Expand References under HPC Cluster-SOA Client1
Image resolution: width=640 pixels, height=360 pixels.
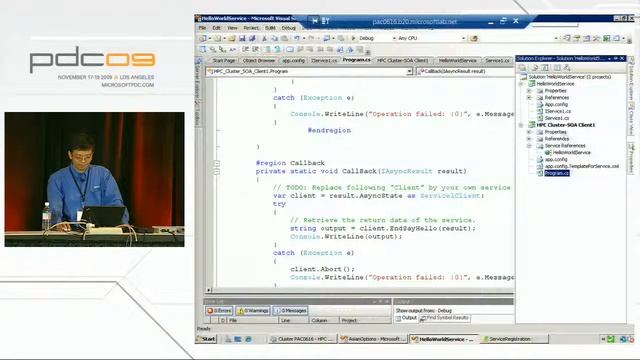click(529, 139)
